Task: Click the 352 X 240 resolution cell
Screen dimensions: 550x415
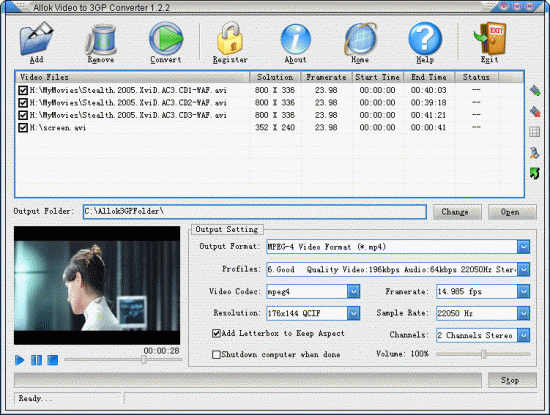Action: (x=275, y=128)
